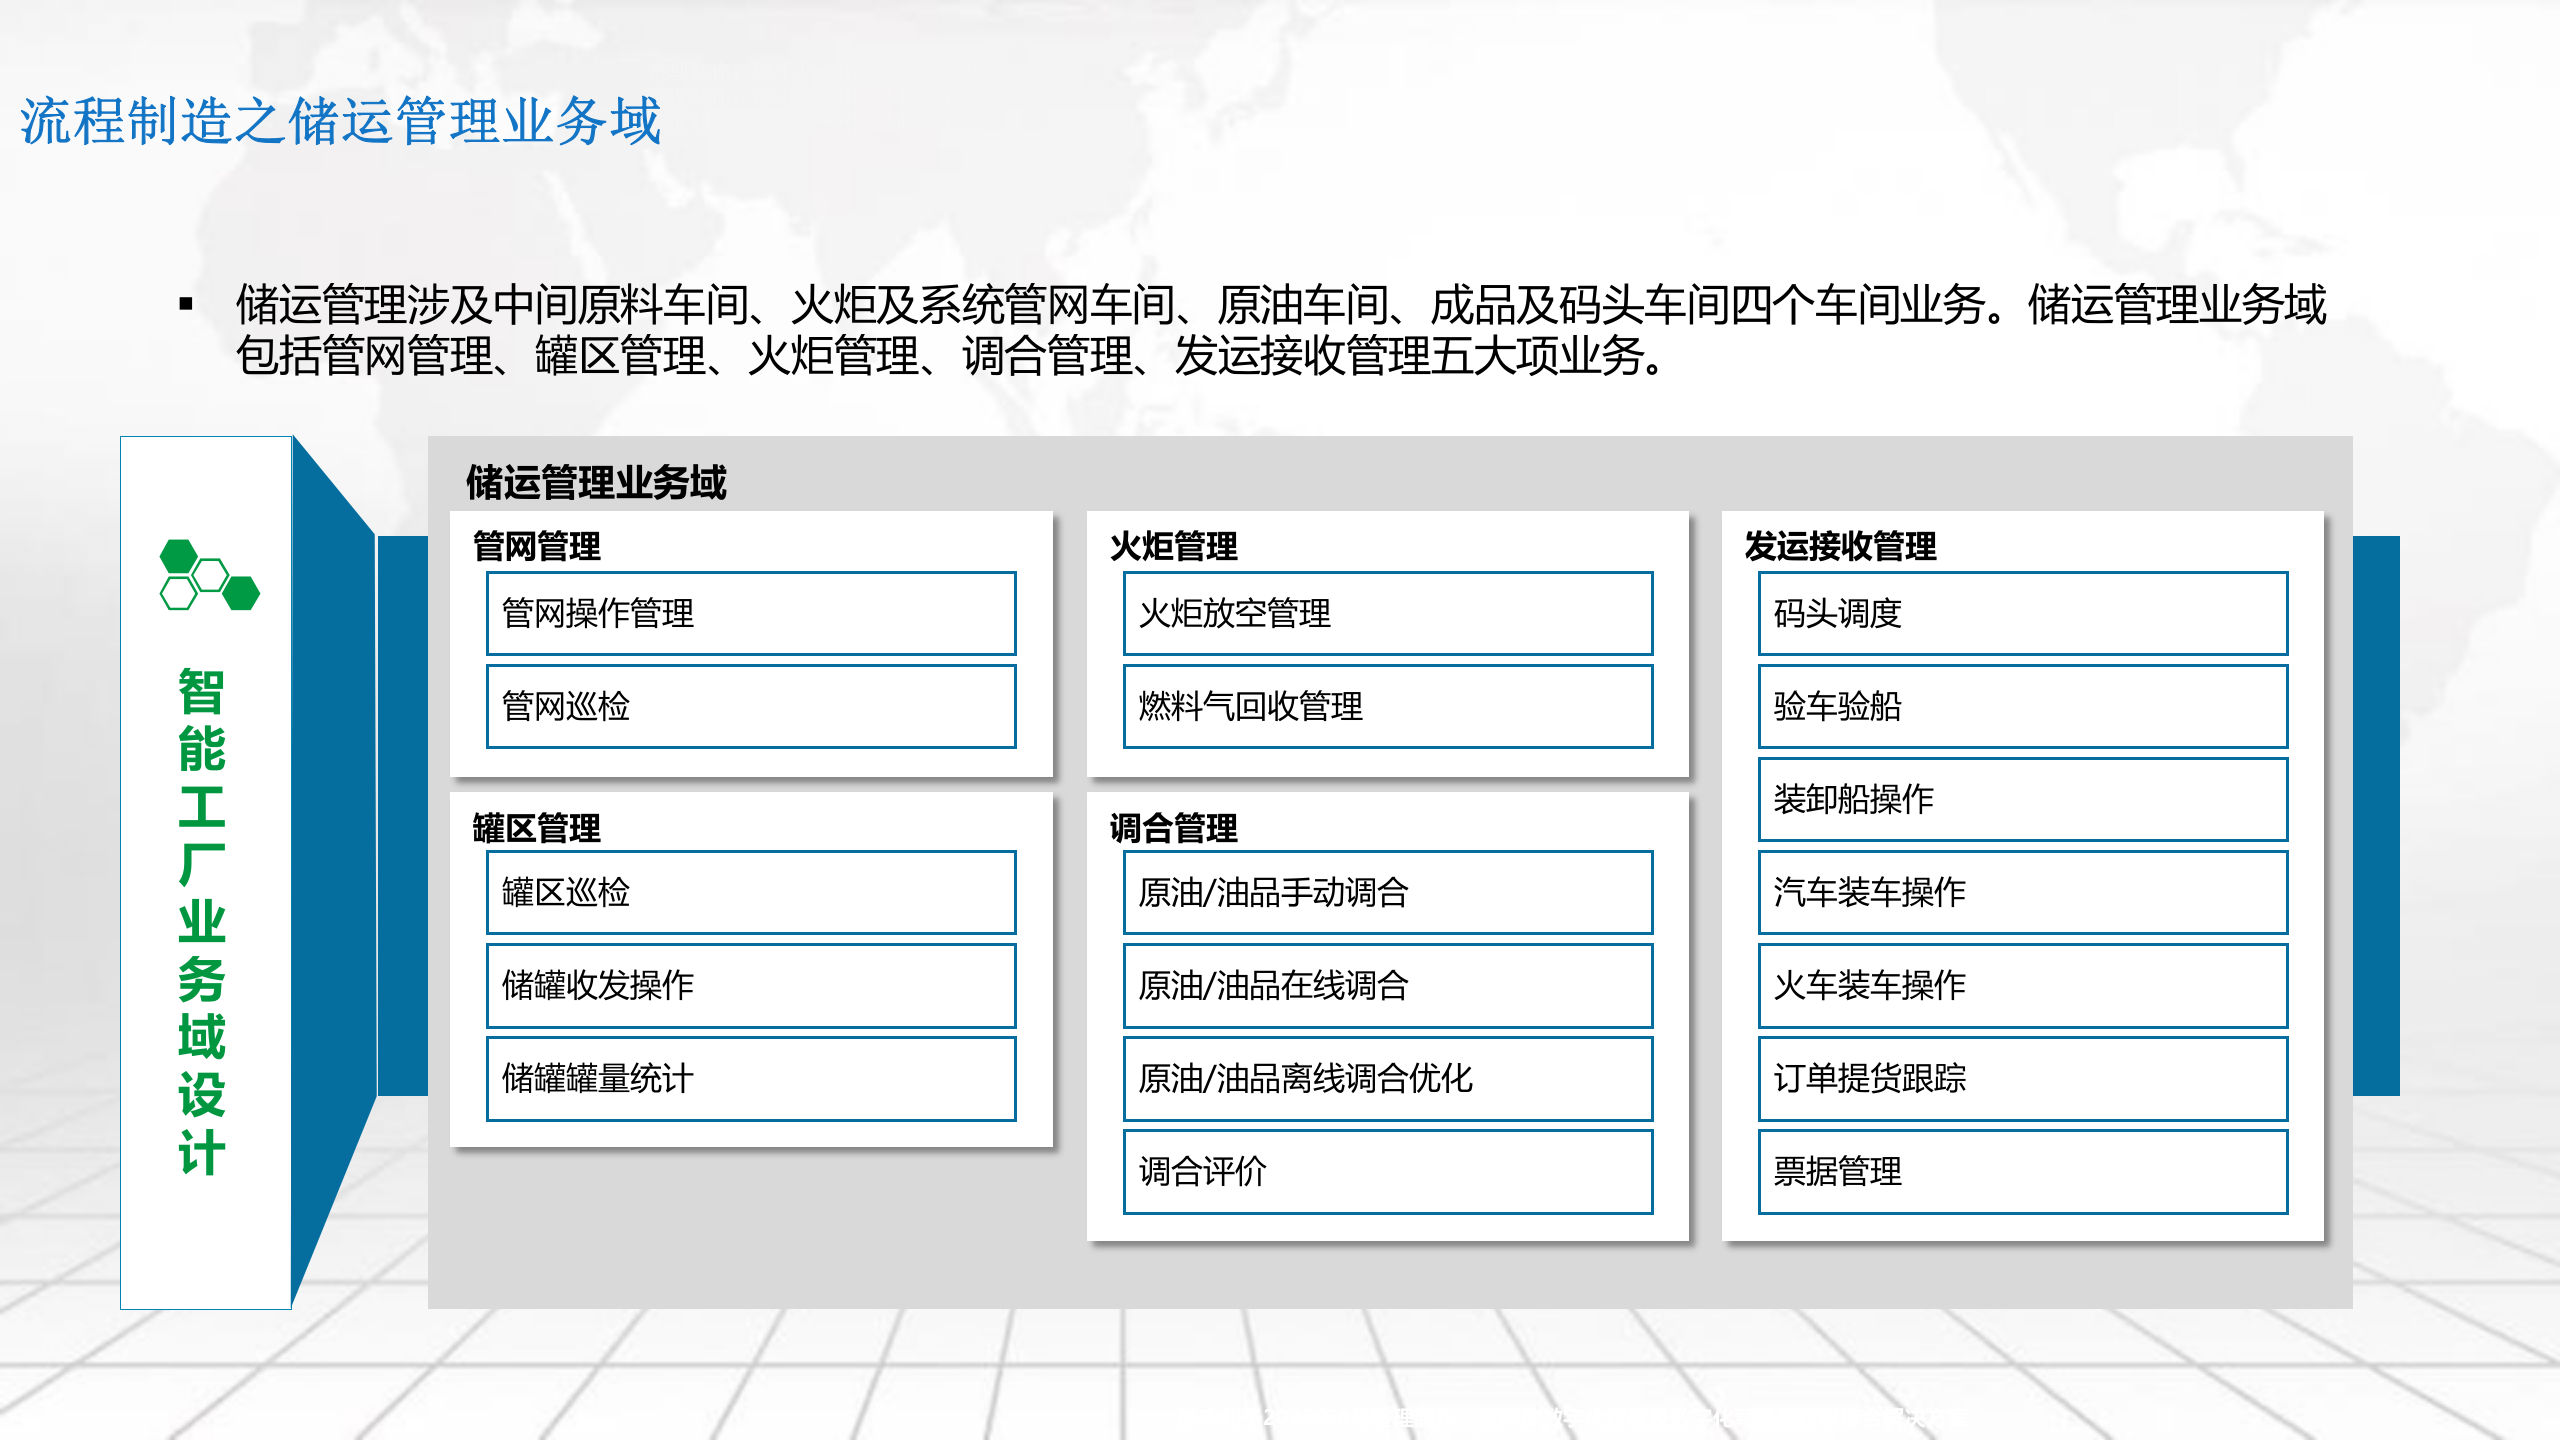This screenshot has width=2560, height=1440.
Task: Click the vertical 智能工厂业务域设计 label
Action: (x=202, y=920)
